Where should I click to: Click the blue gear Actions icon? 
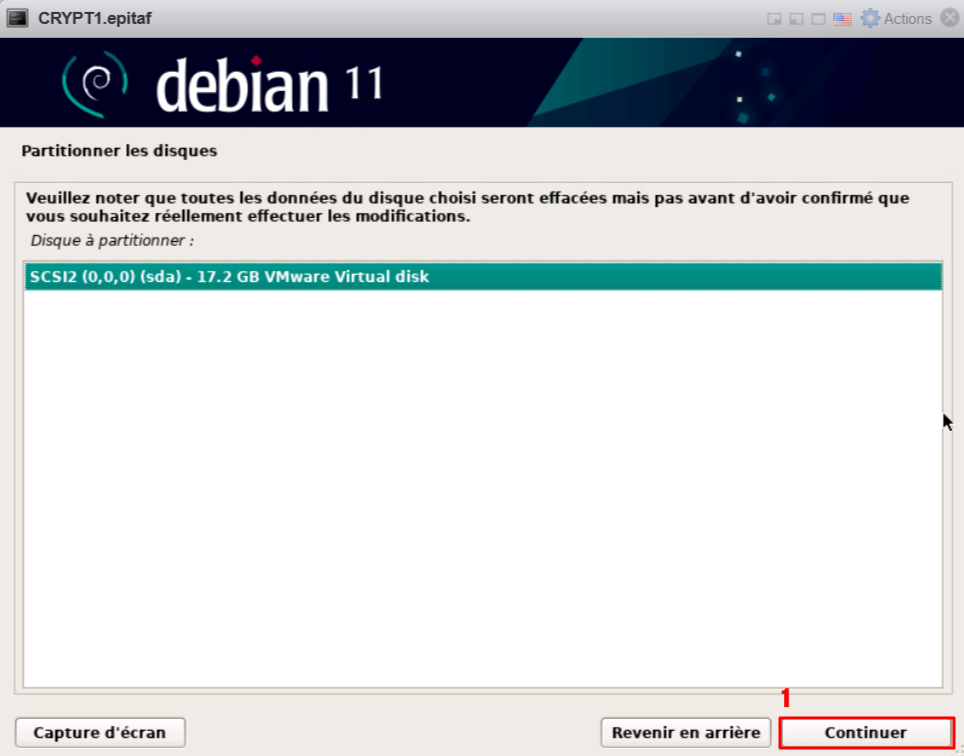click(x=870, y=18)
